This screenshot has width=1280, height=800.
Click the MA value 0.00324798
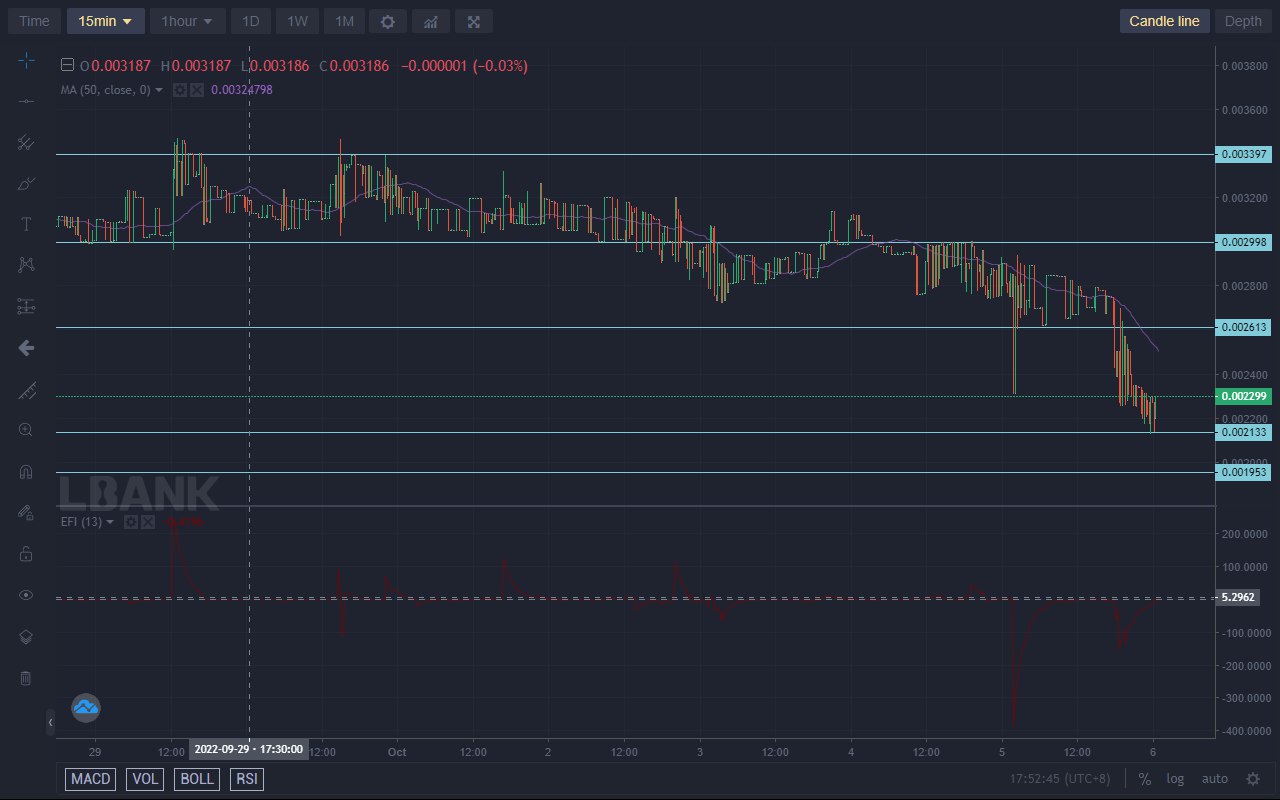coord(242,90)
